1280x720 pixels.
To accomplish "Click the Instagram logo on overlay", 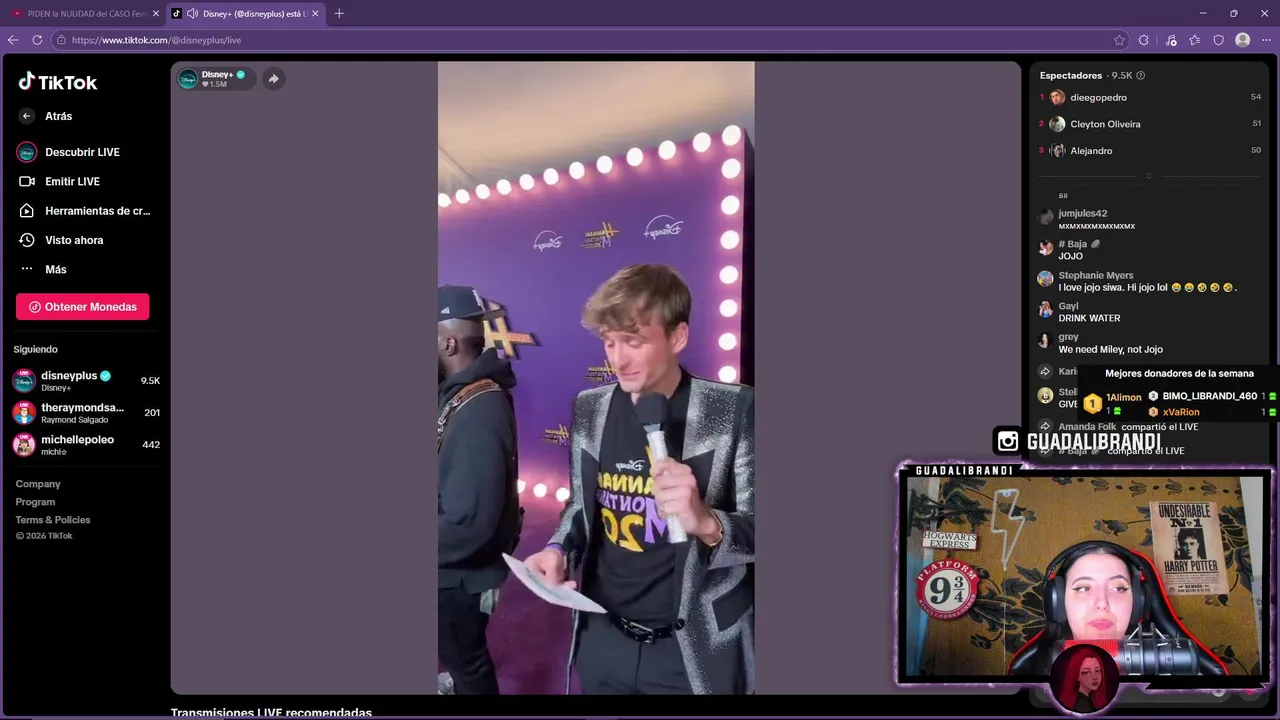I will 1008,441.
